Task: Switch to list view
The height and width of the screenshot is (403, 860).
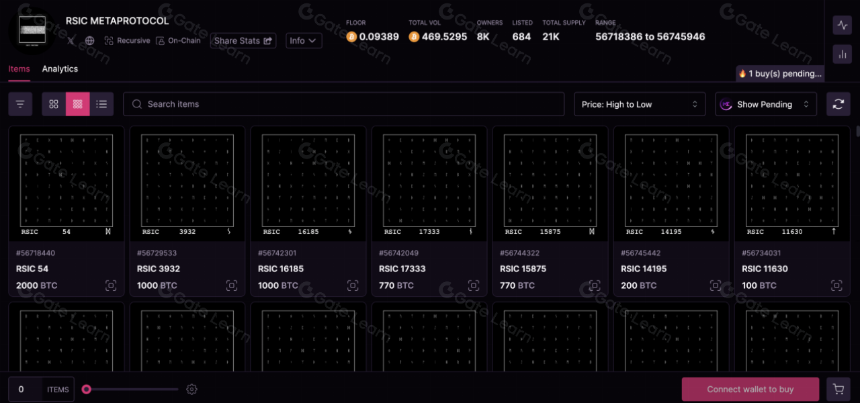Action: click(x=101, y=104)
